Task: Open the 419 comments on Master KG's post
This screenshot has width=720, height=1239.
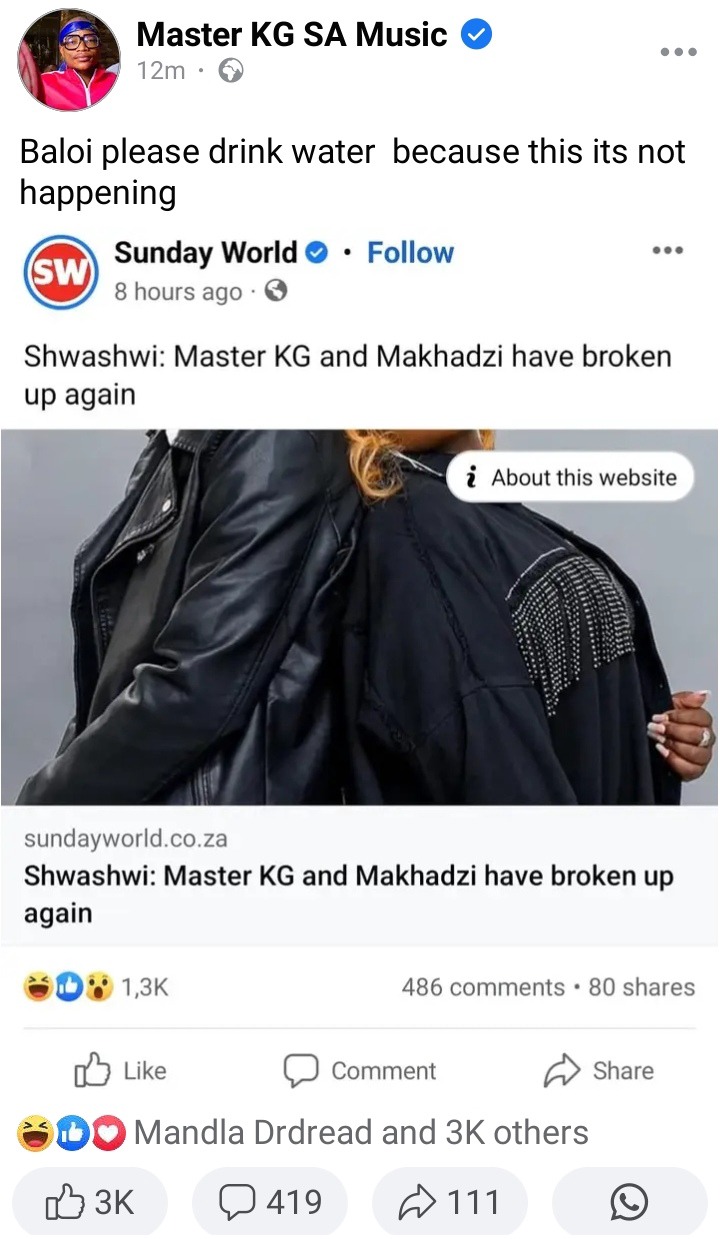Action: point(269,1201)
